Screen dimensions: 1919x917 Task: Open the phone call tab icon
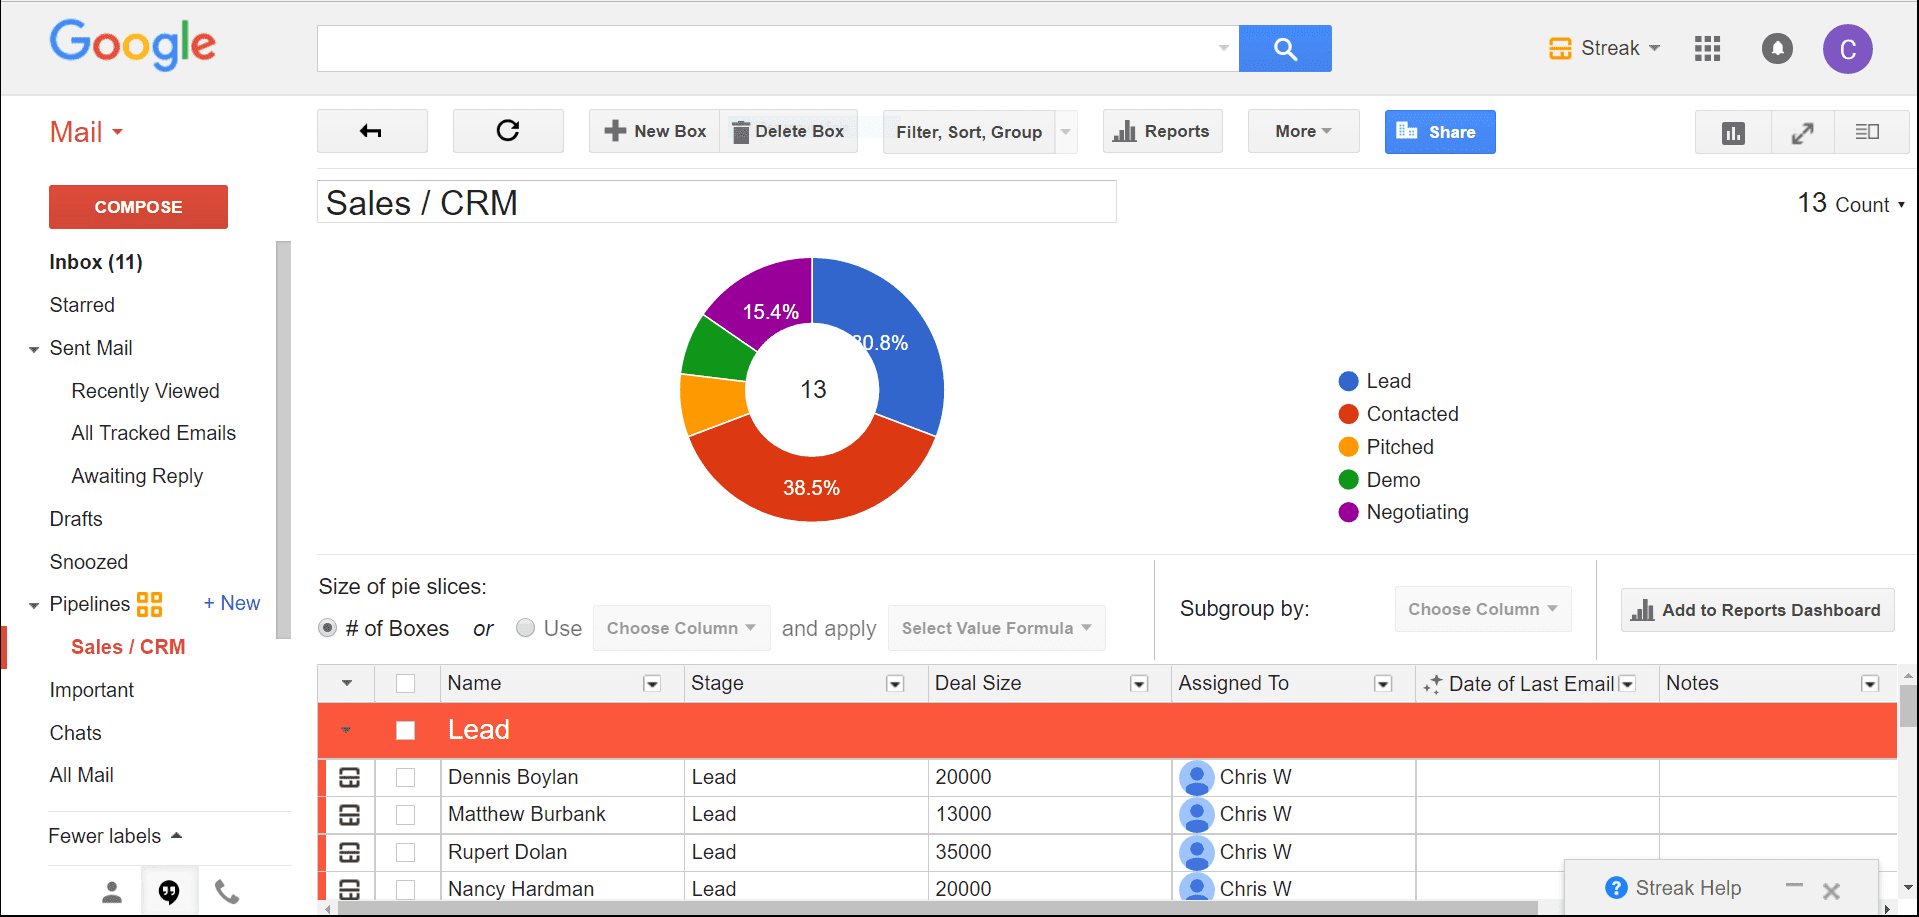point(227,891)
